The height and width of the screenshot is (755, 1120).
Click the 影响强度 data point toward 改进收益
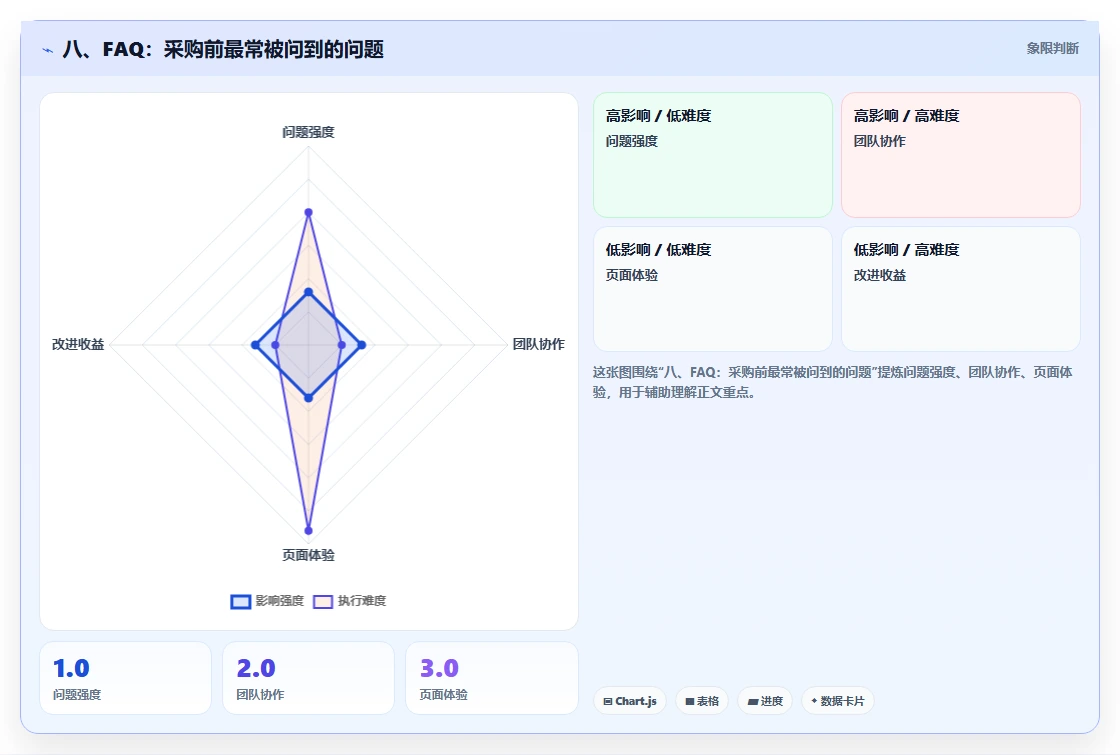(x=256, y=345)
